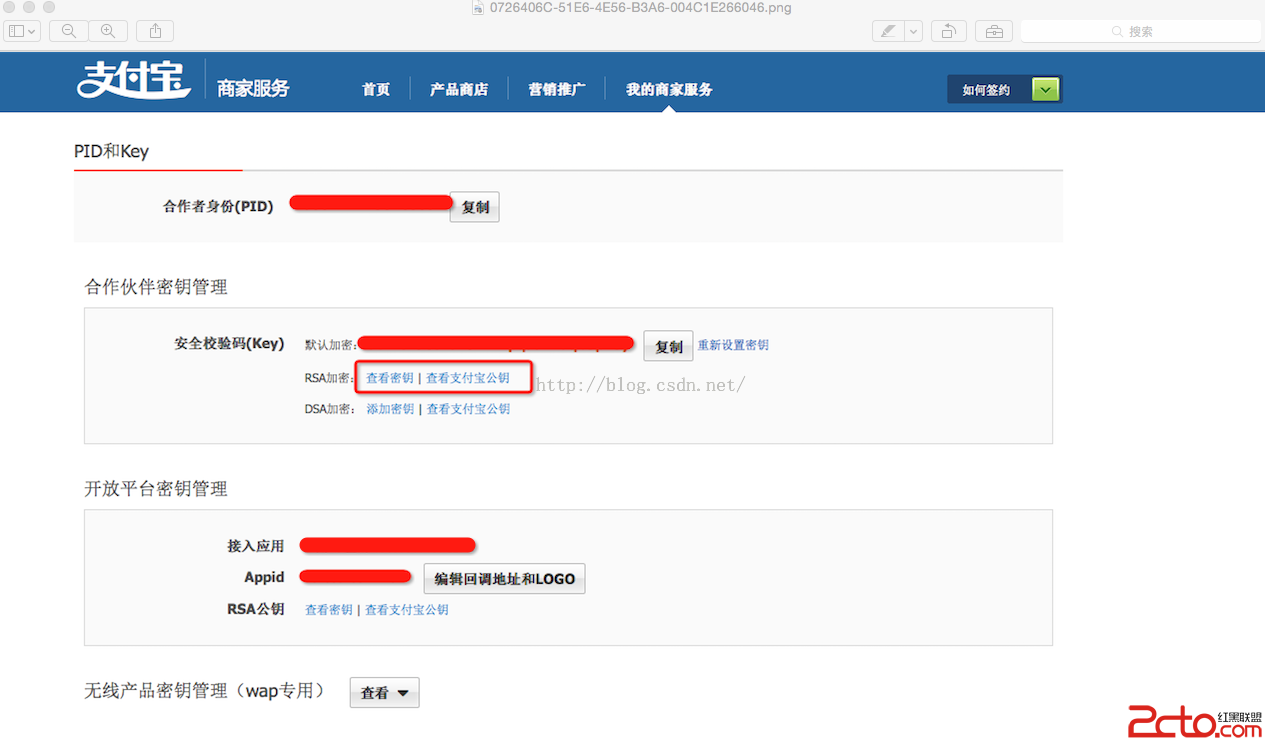Click the PID和Key heading

[x=111, y=151]
